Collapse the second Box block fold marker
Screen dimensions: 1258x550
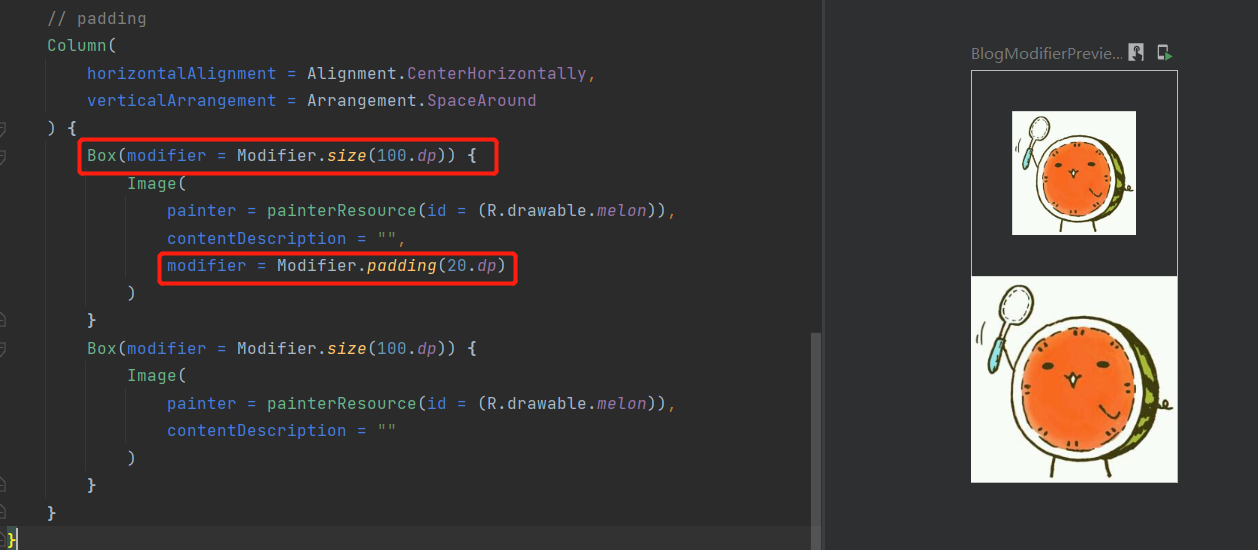pyautogui.click(x=3, y=348)
